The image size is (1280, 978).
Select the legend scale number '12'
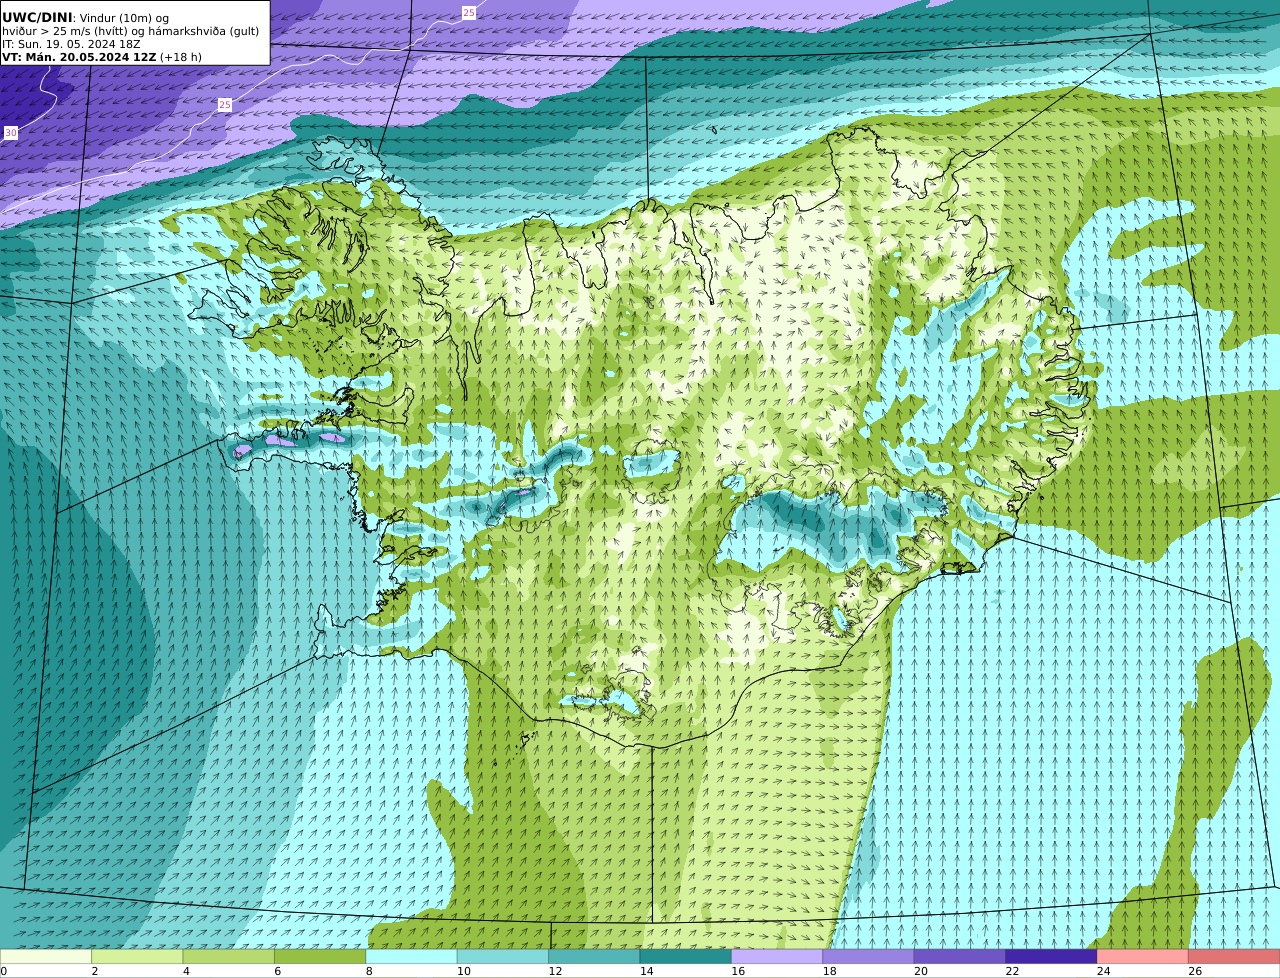click(x=555, y=971)
